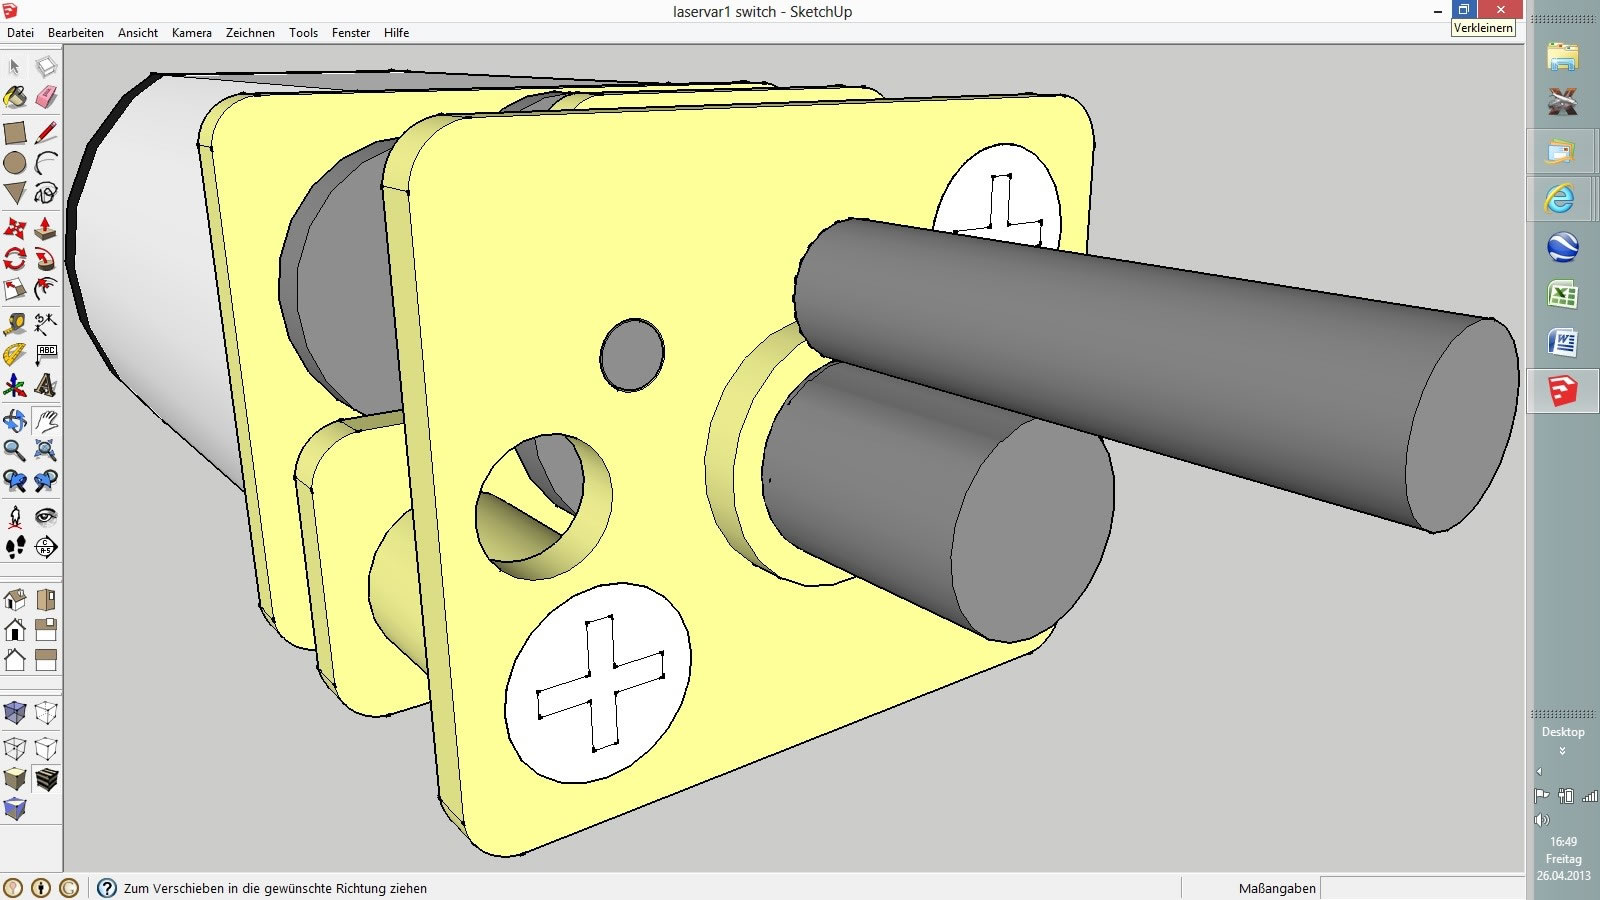Select the Paint Bucket tool
The height and width of the screenshot is (900, 1600).
click(15, 97)
